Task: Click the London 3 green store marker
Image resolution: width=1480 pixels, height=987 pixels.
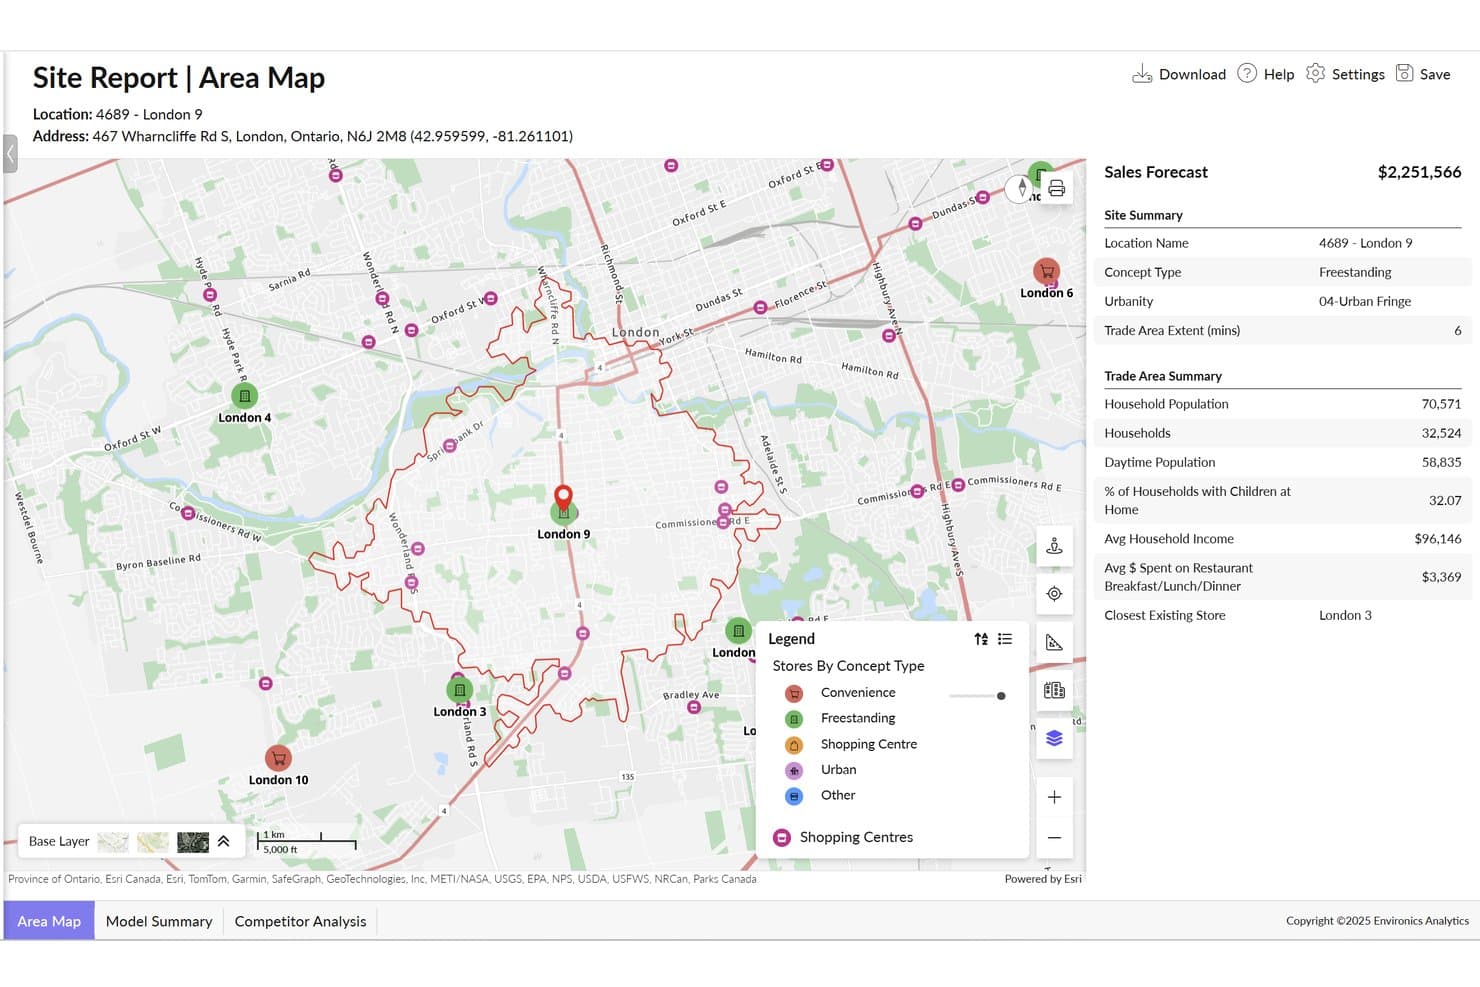Action: pos(459,689)
